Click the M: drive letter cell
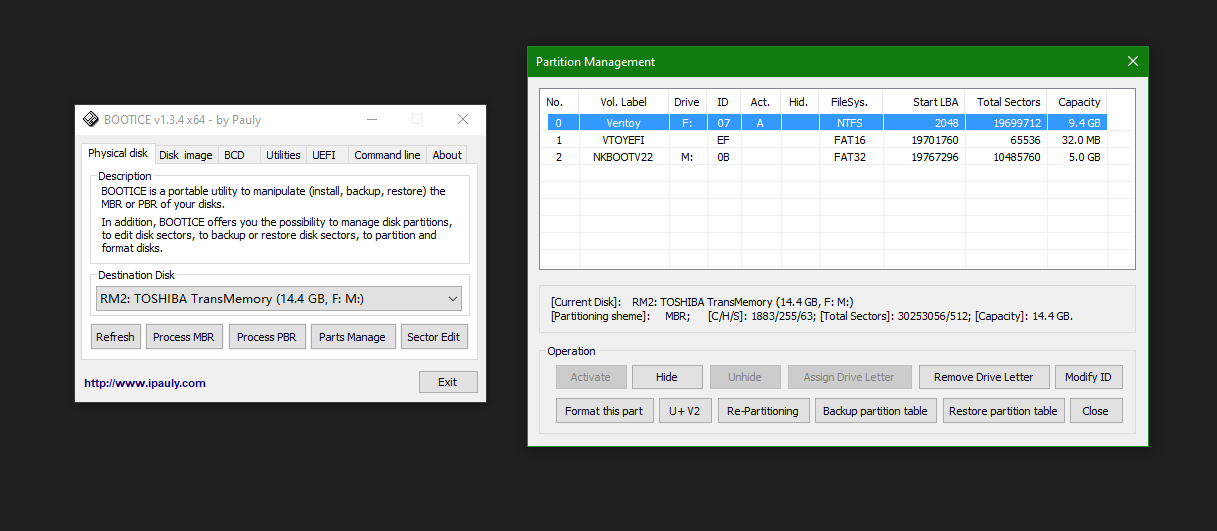This screenshot has height=531, width=1217. [687, 157]
